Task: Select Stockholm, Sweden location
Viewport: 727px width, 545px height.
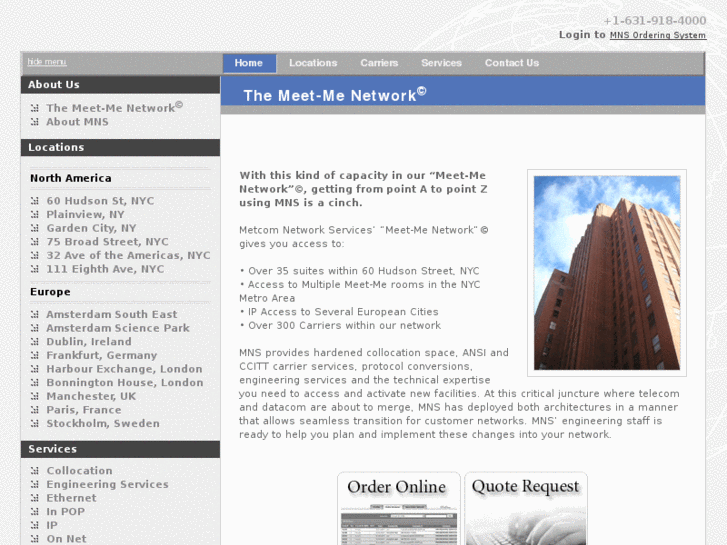Action: [x=103, y=423]
